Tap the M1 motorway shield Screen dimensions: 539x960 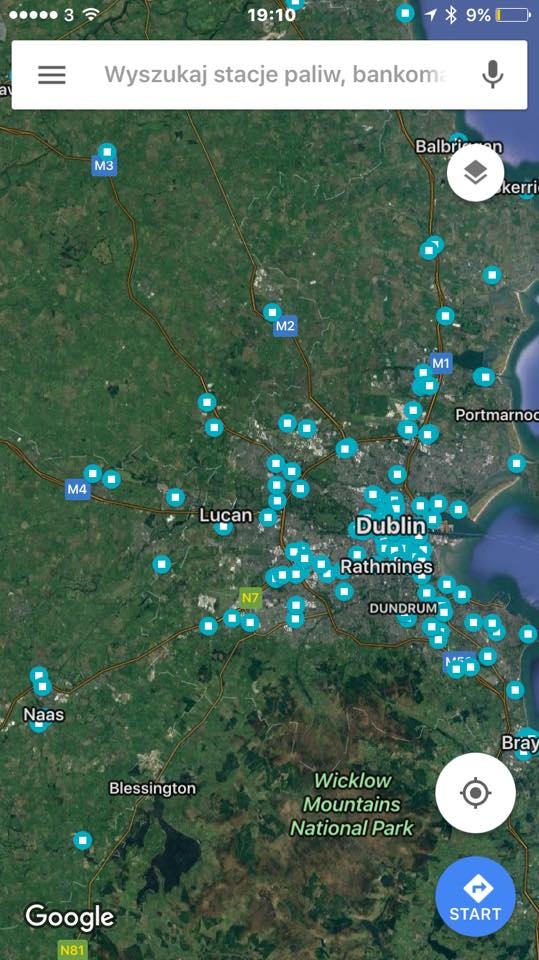pos(441,363)
